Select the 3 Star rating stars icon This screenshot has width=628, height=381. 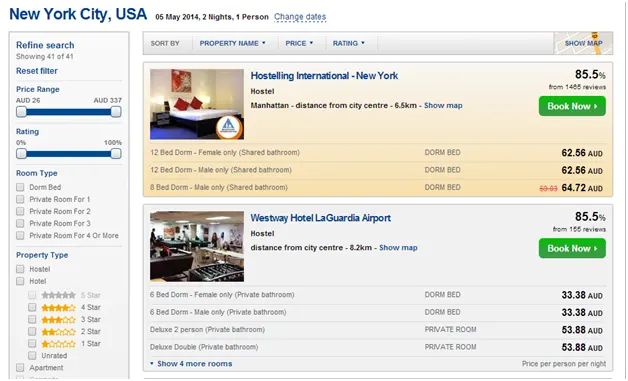[x=58, y=320]
